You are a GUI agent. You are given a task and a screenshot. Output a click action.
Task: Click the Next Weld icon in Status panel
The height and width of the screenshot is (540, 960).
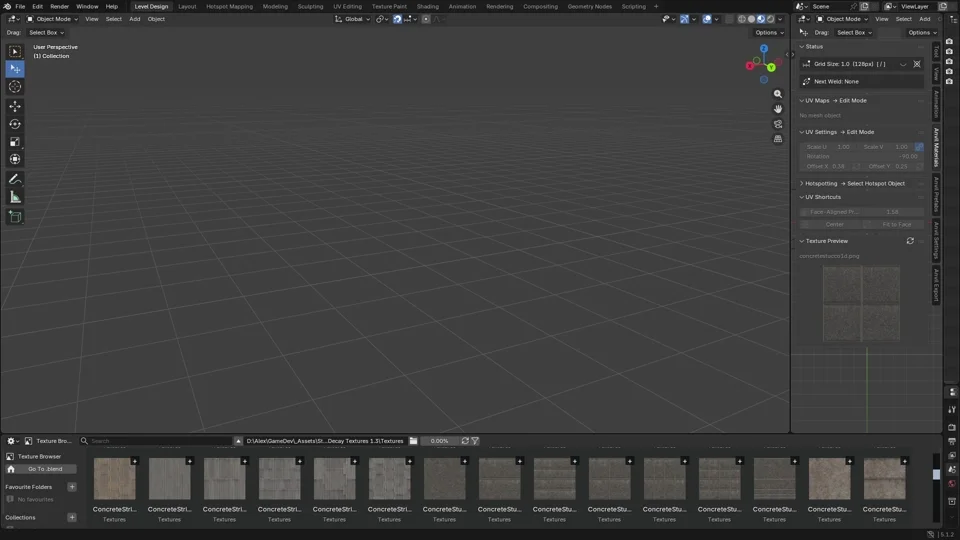click(806, 81)
